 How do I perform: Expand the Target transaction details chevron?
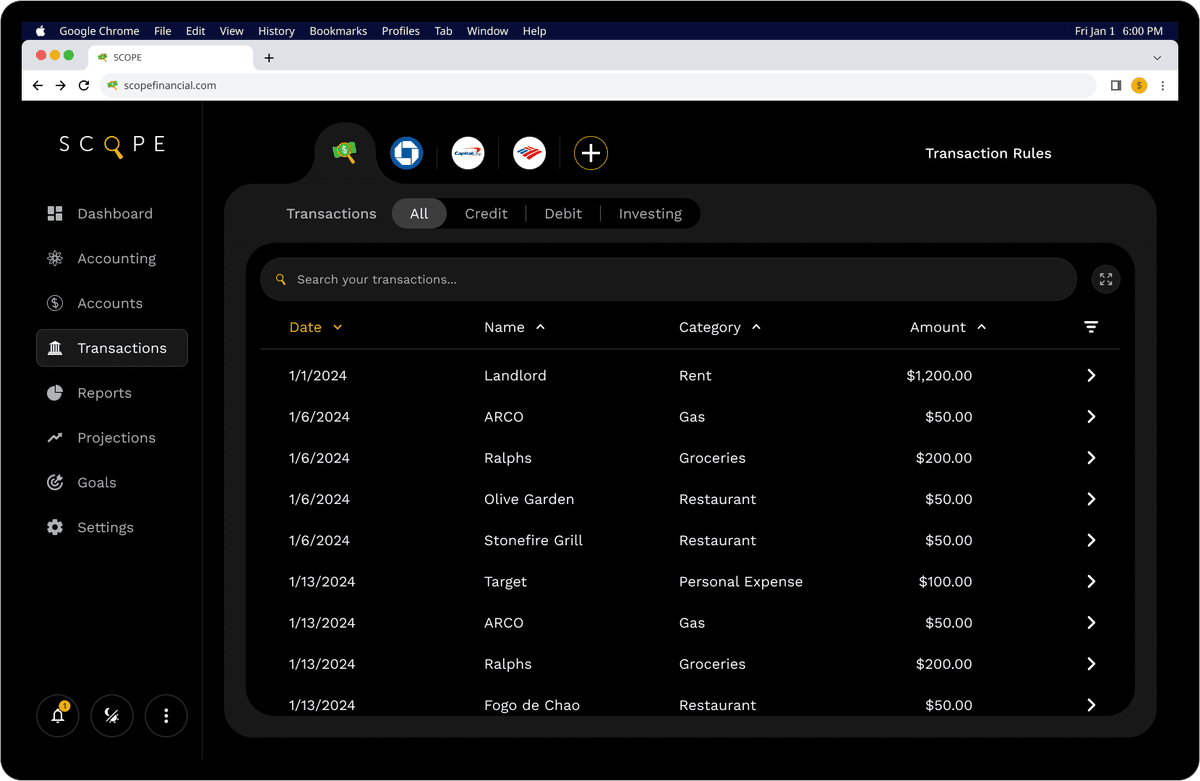pos(1091,582)
